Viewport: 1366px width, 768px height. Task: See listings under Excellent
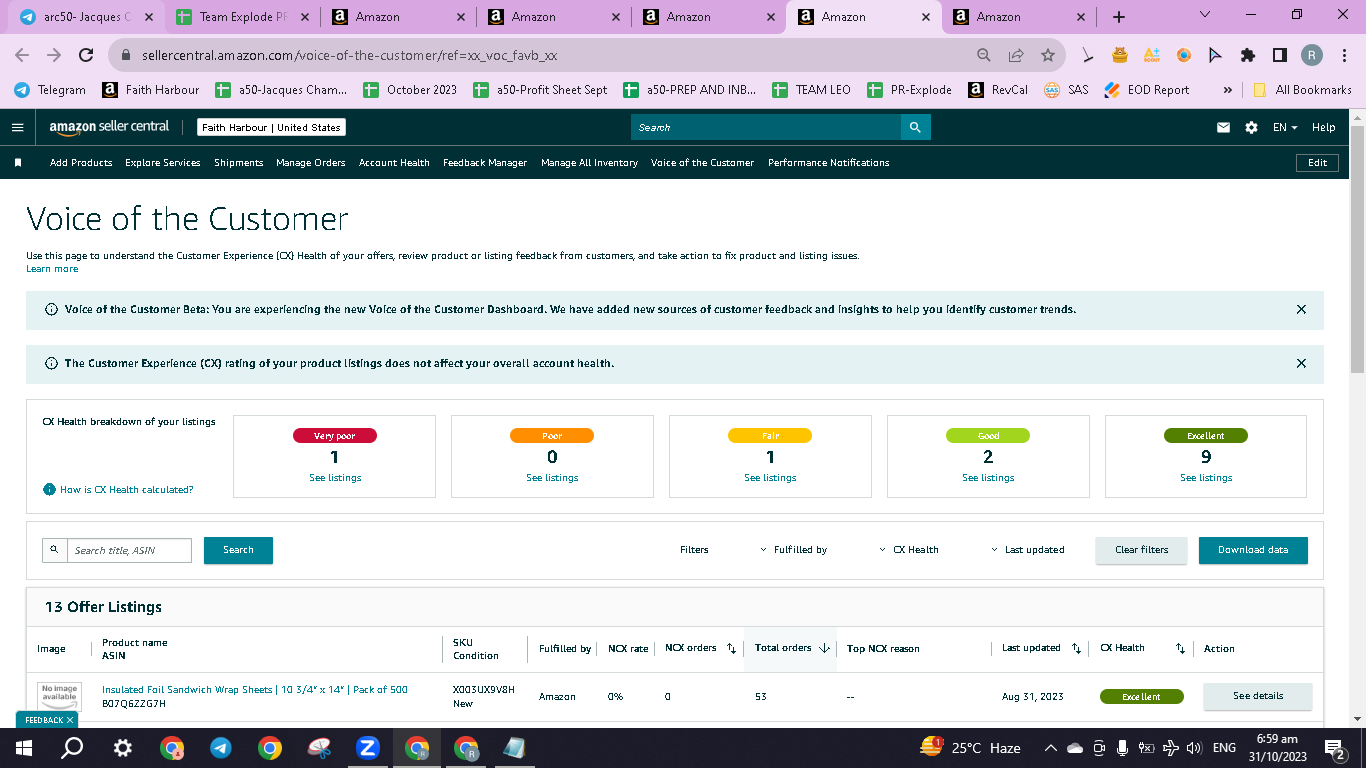coord(1206,478)
